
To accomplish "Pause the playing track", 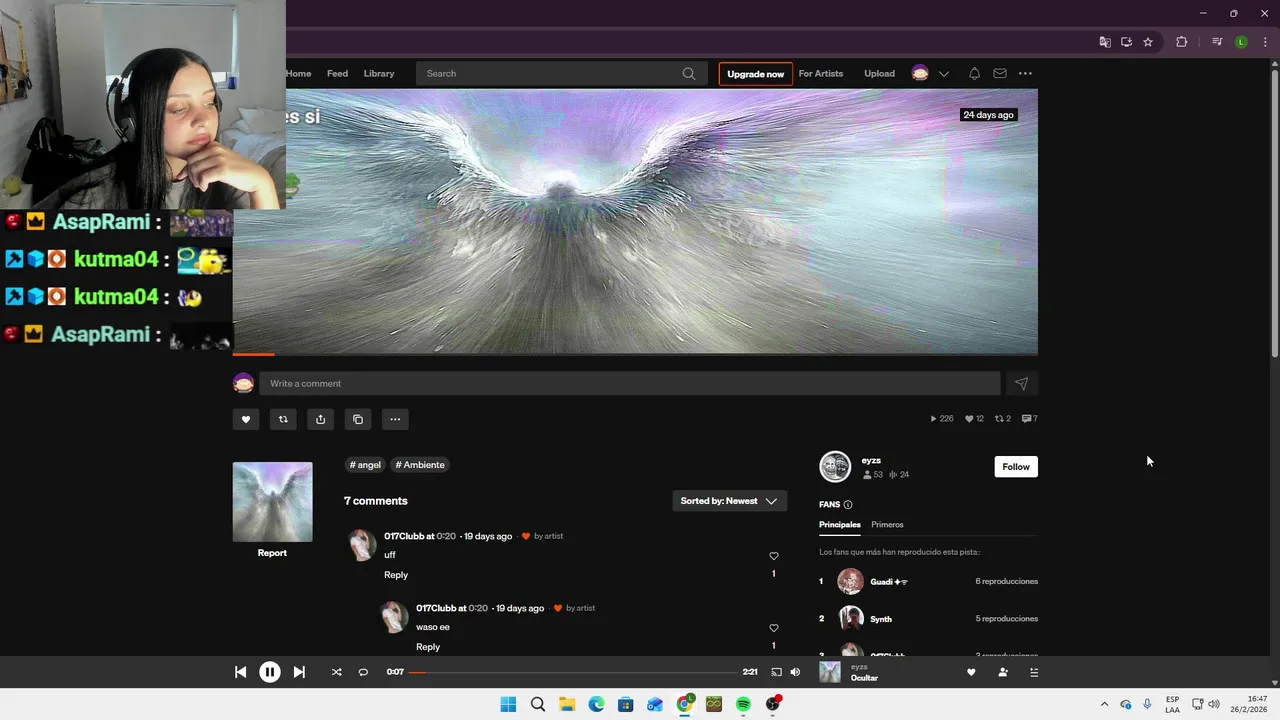I will click(270, 672).
